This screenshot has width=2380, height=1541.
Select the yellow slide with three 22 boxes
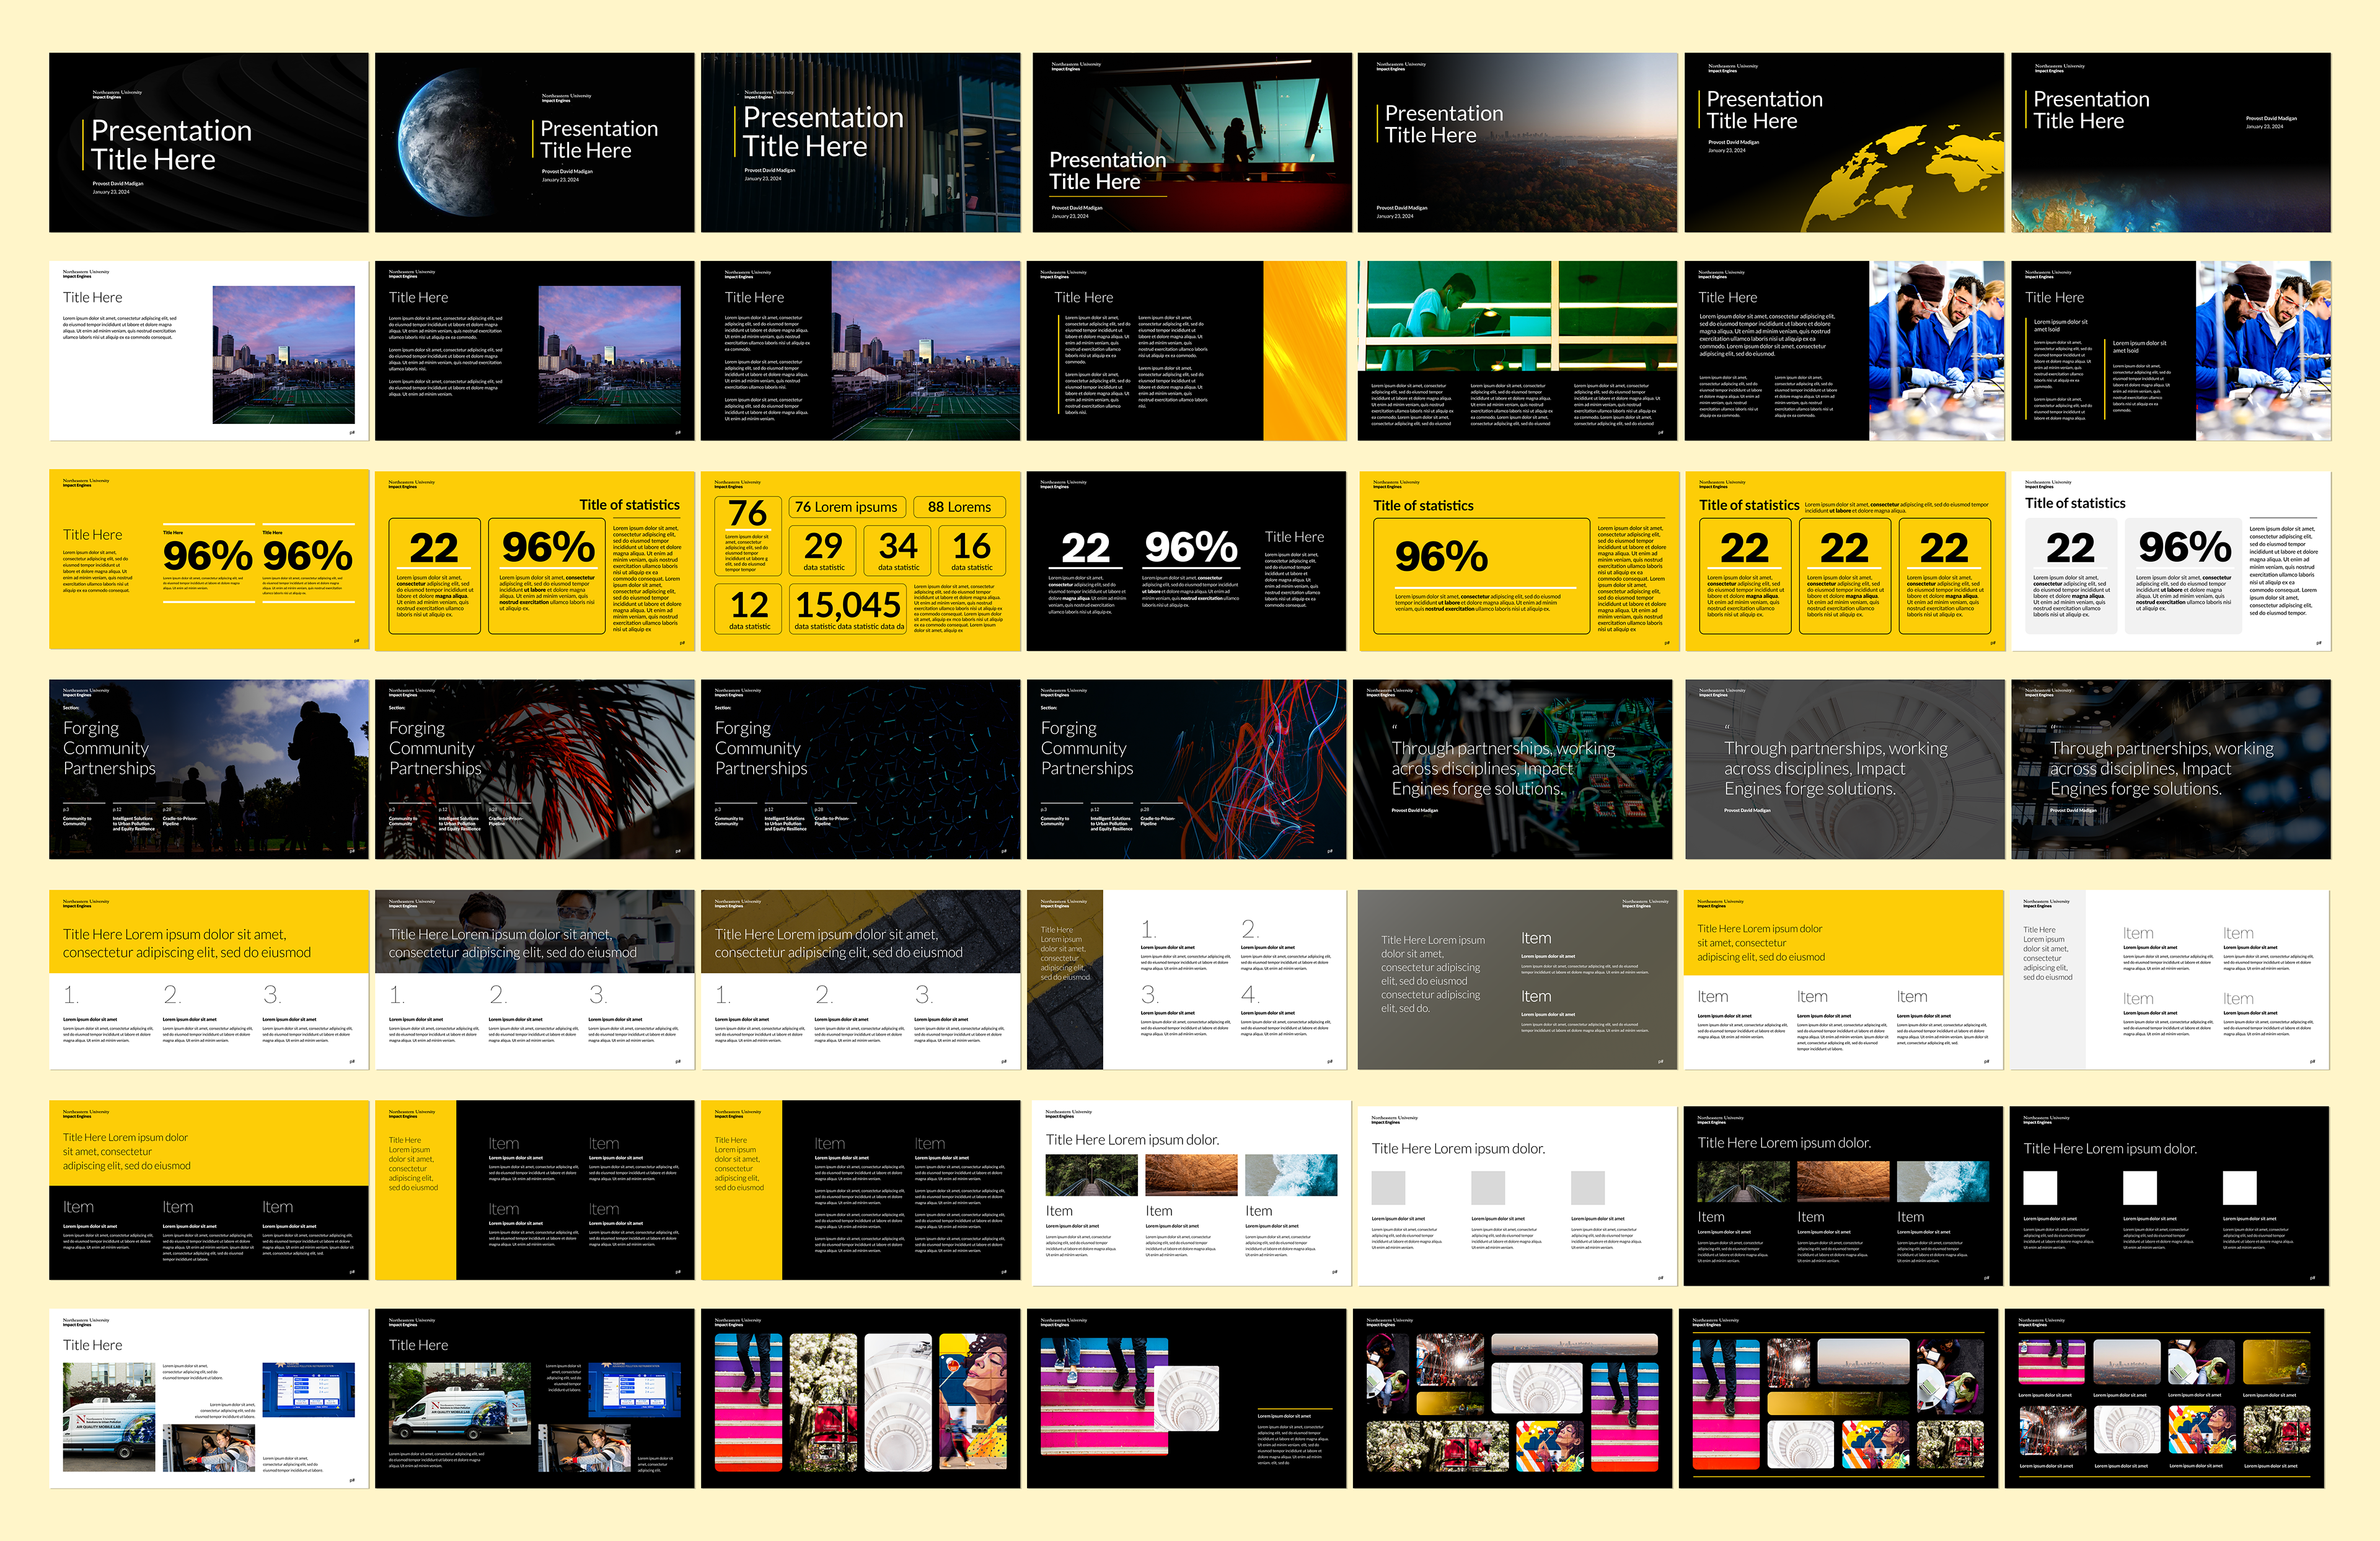(1846, 561)
